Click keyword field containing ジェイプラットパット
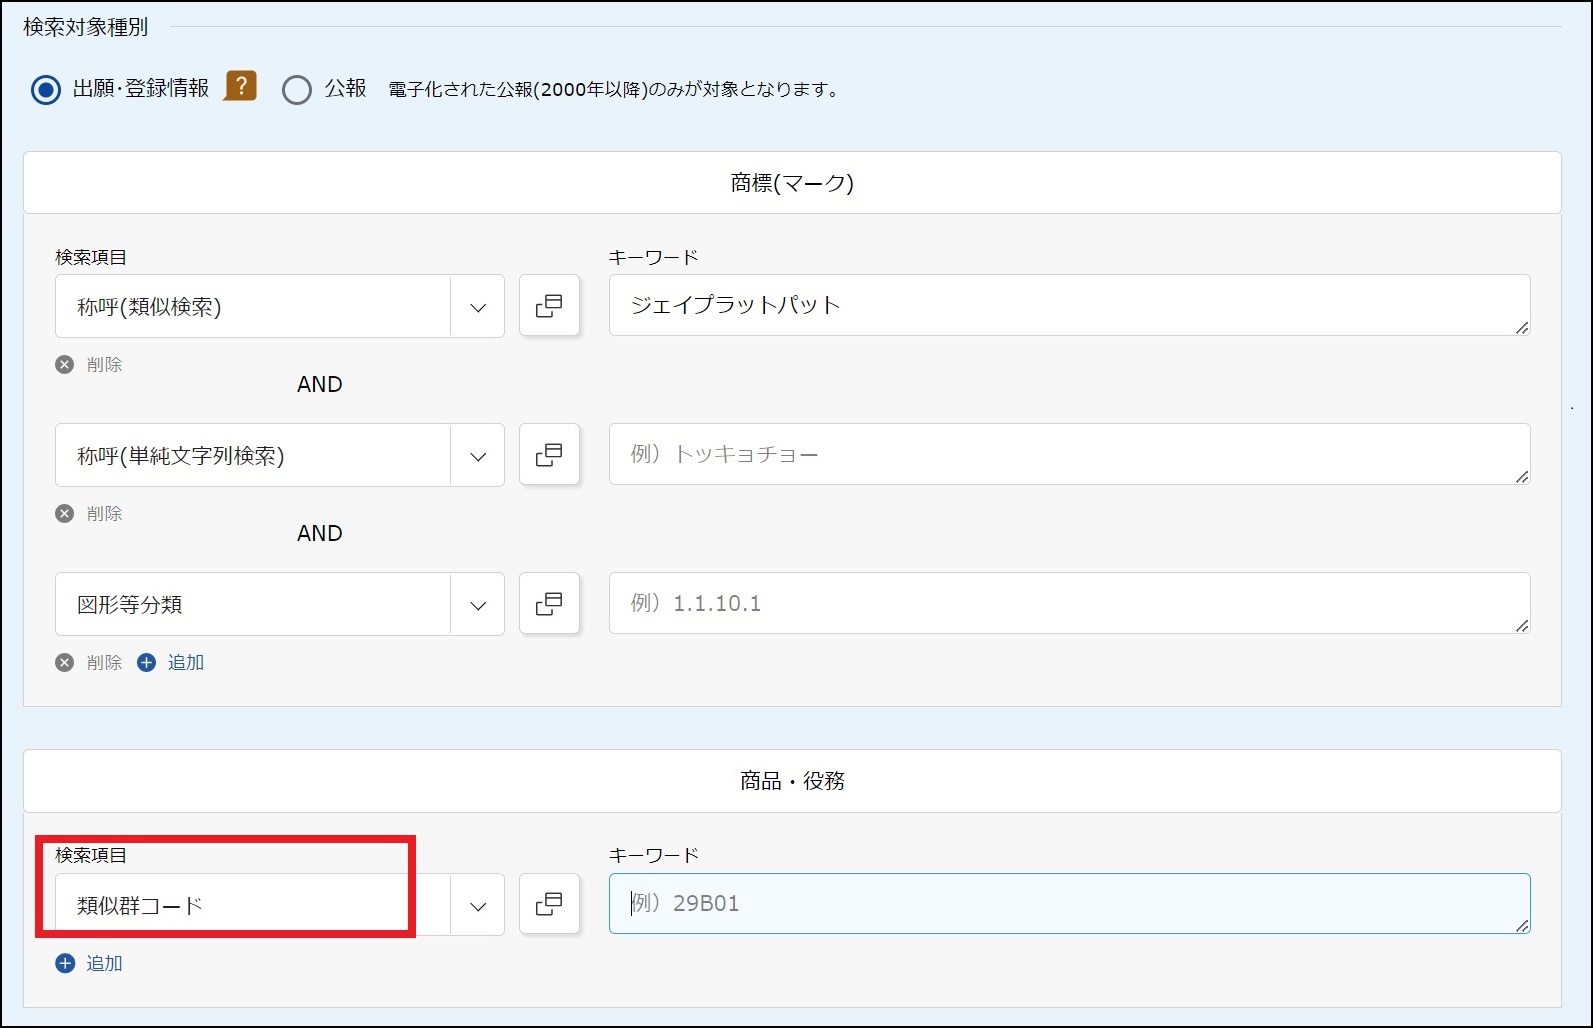1593x1028 pixels. click(1068, 306)
